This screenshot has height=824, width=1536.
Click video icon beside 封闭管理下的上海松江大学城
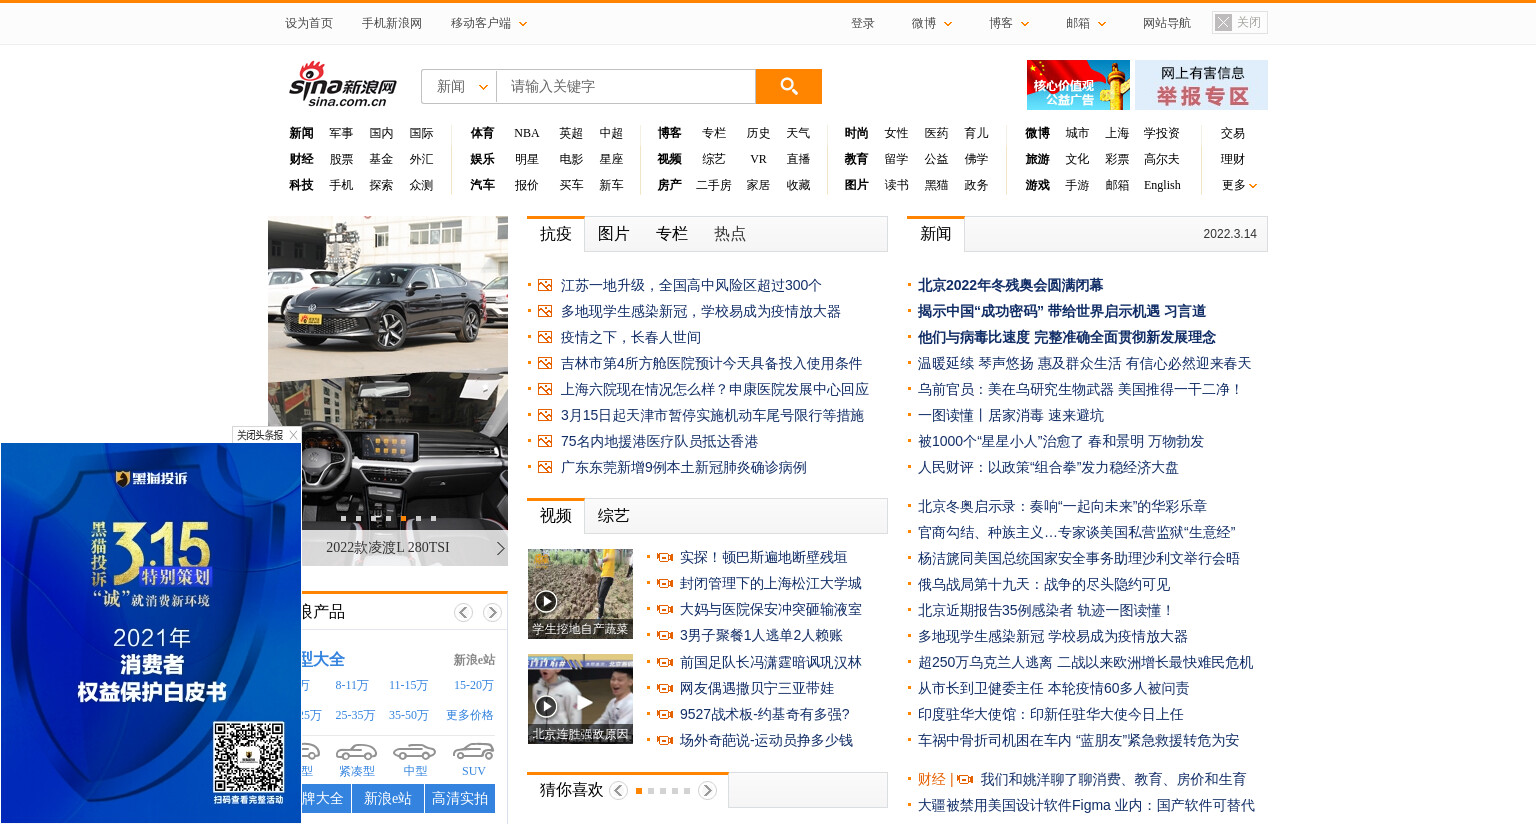tap(665, 583)
